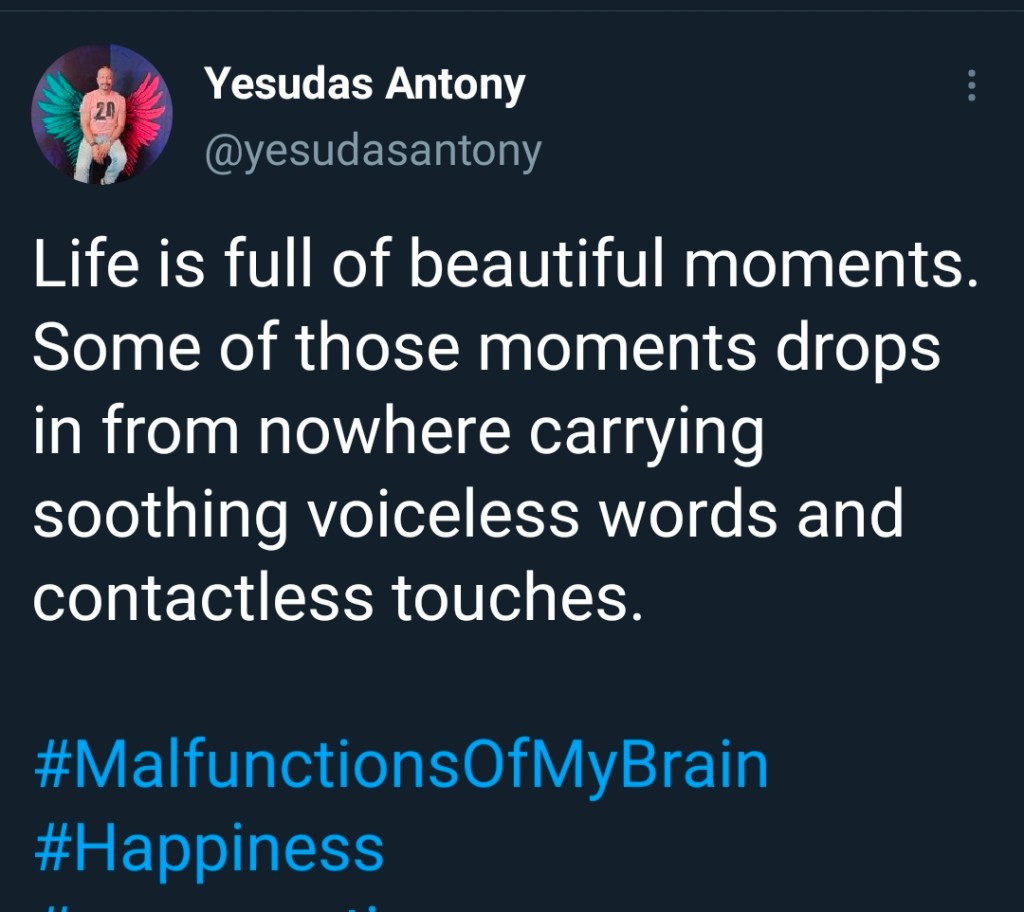Open the tweet's three-dot more options menu
The height and width of the screenshot is (912, 1024).
tap(971, 86)
